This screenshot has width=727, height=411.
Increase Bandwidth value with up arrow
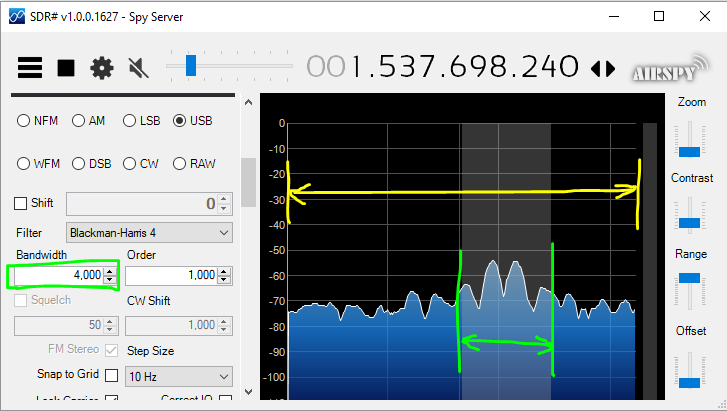pos(110,270)
